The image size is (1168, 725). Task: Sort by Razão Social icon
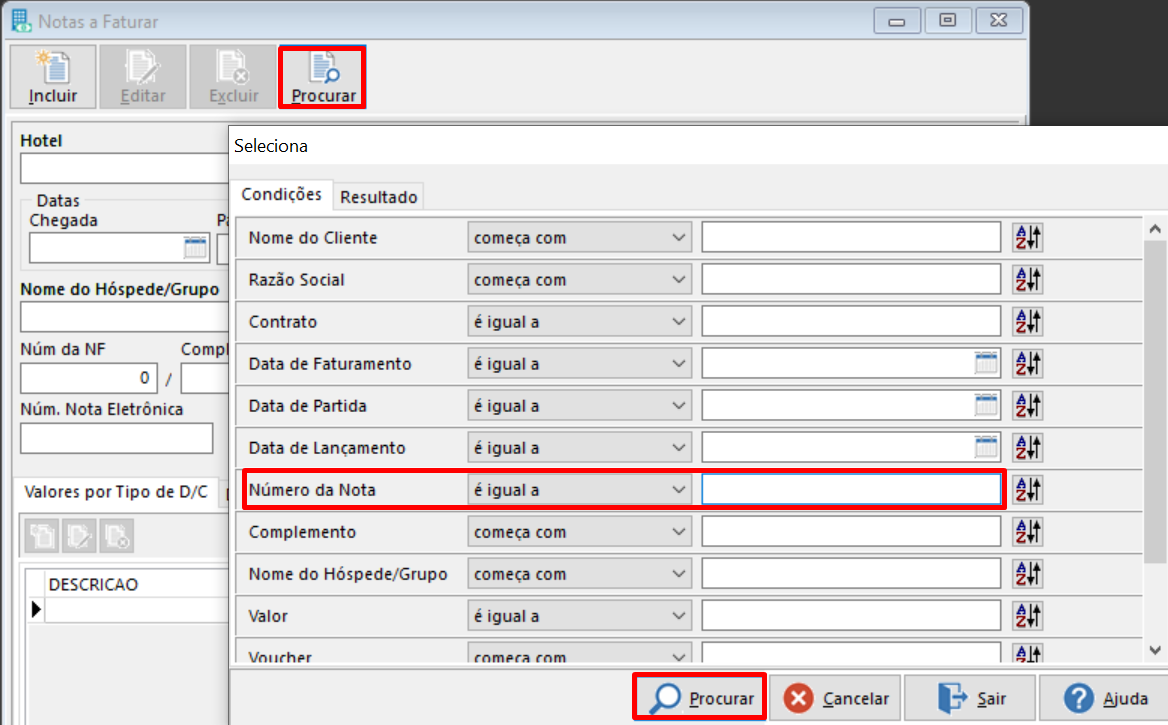[x=1027, y=279]
